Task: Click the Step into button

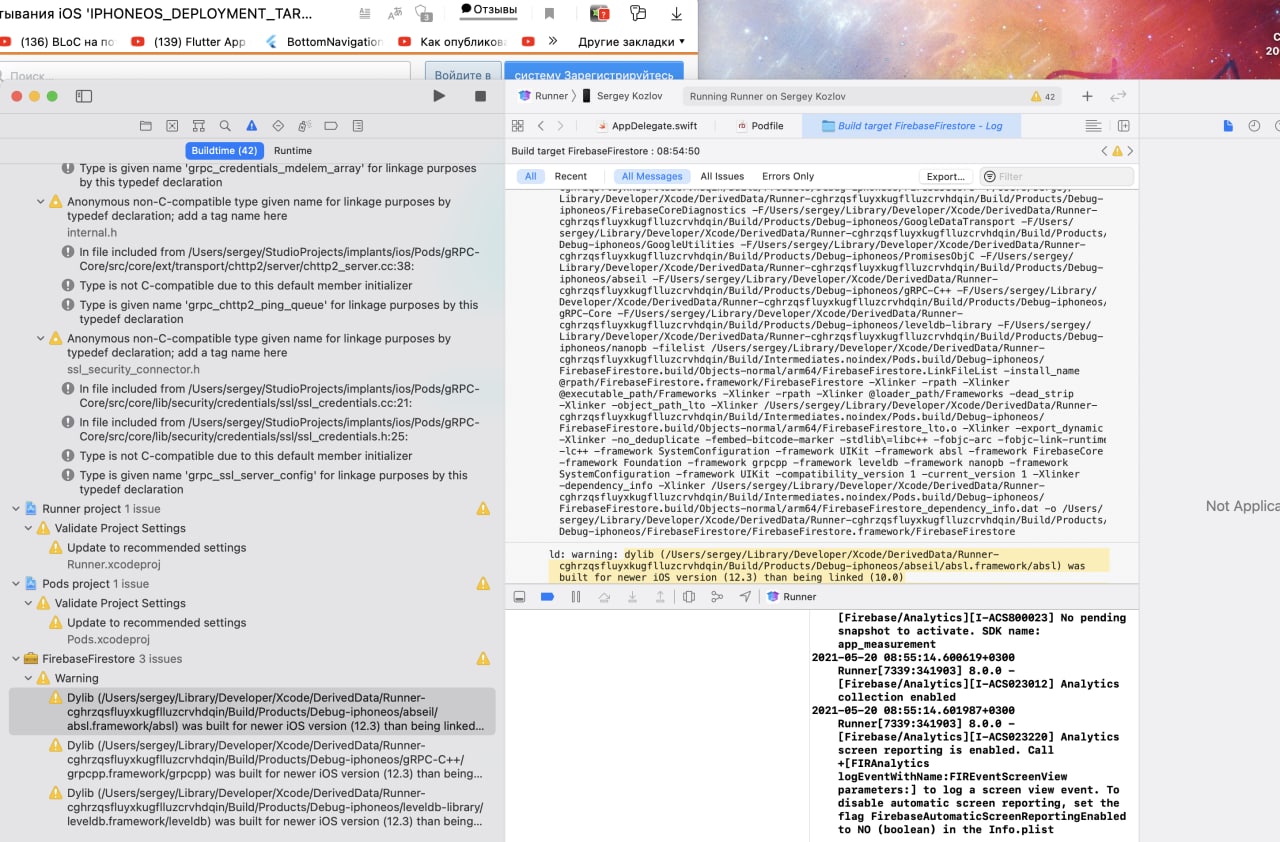Action: pyautogui.click(x=632, y=597)
